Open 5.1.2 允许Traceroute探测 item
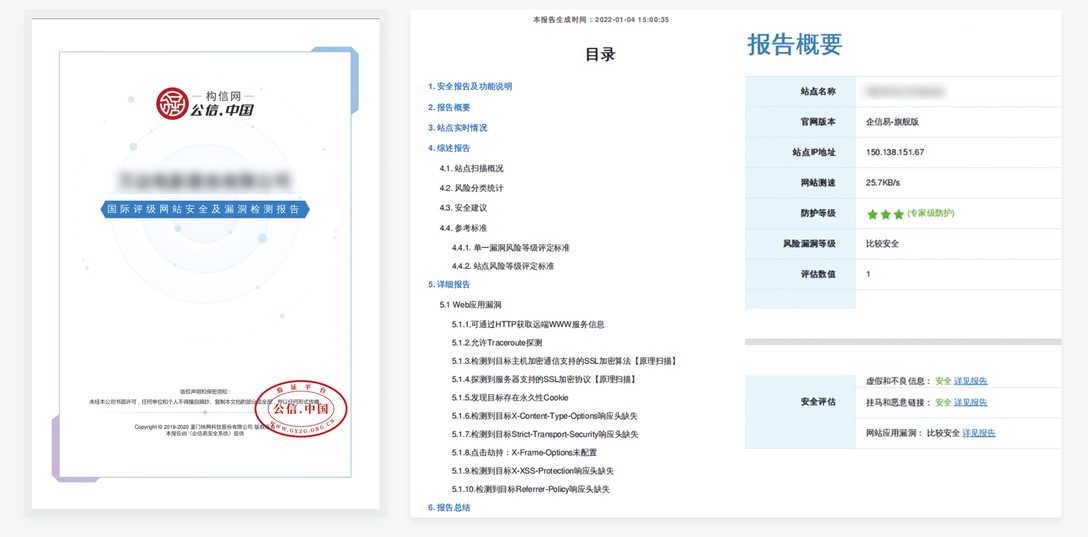 tap(496, 343)
